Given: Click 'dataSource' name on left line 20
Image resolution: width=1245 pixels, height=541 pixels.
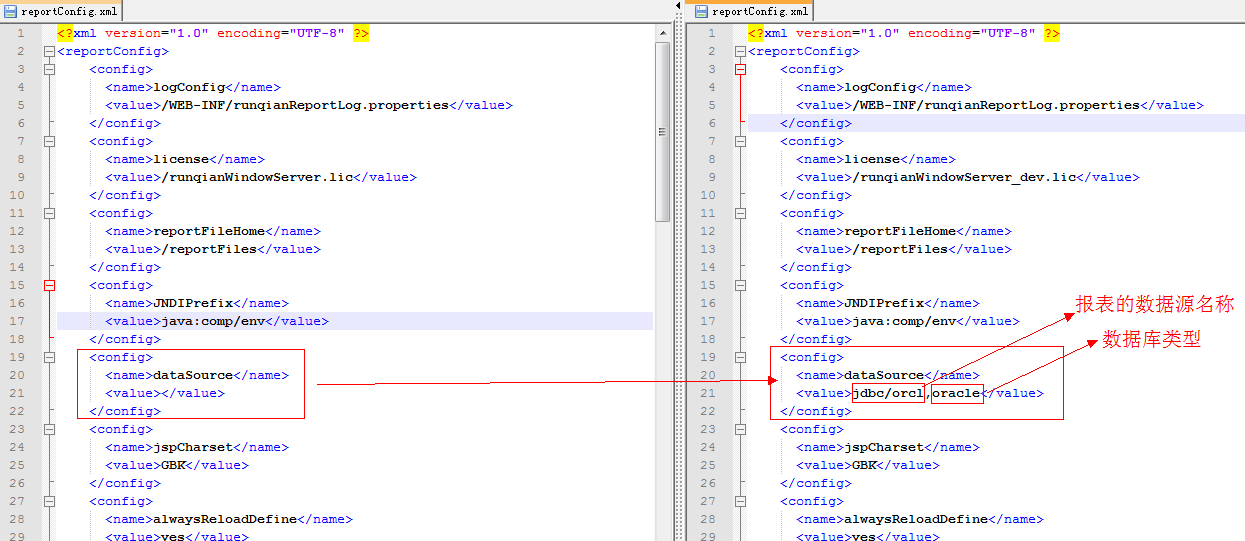Looking at the screenshot, I should (x=193, y=376).
